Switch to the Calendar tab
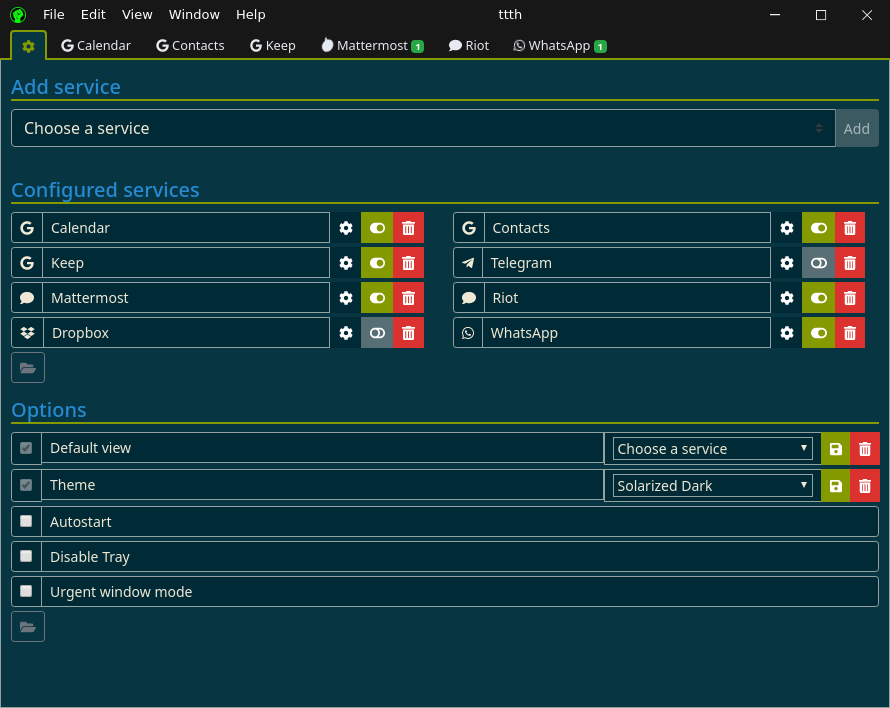The height and width of the screenshot is (708, 890). pyautogui.click(x=96, y=45)
